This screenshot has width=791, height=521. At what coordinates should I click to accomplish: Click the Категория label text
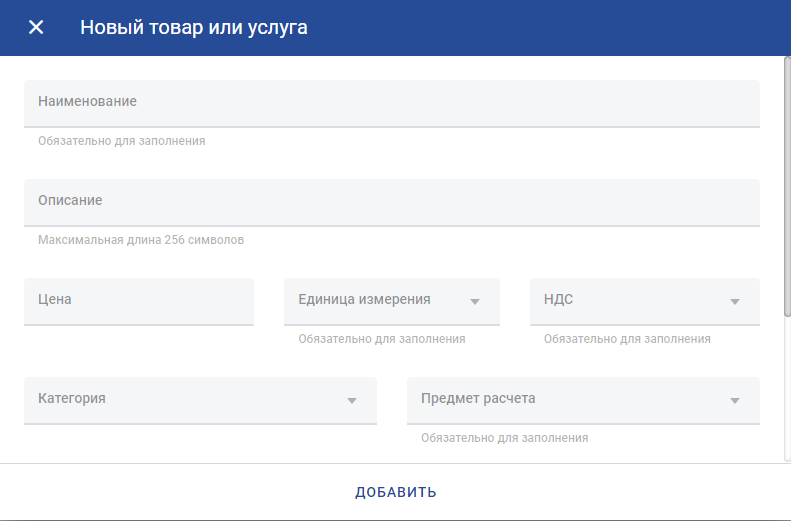(72, 398)
